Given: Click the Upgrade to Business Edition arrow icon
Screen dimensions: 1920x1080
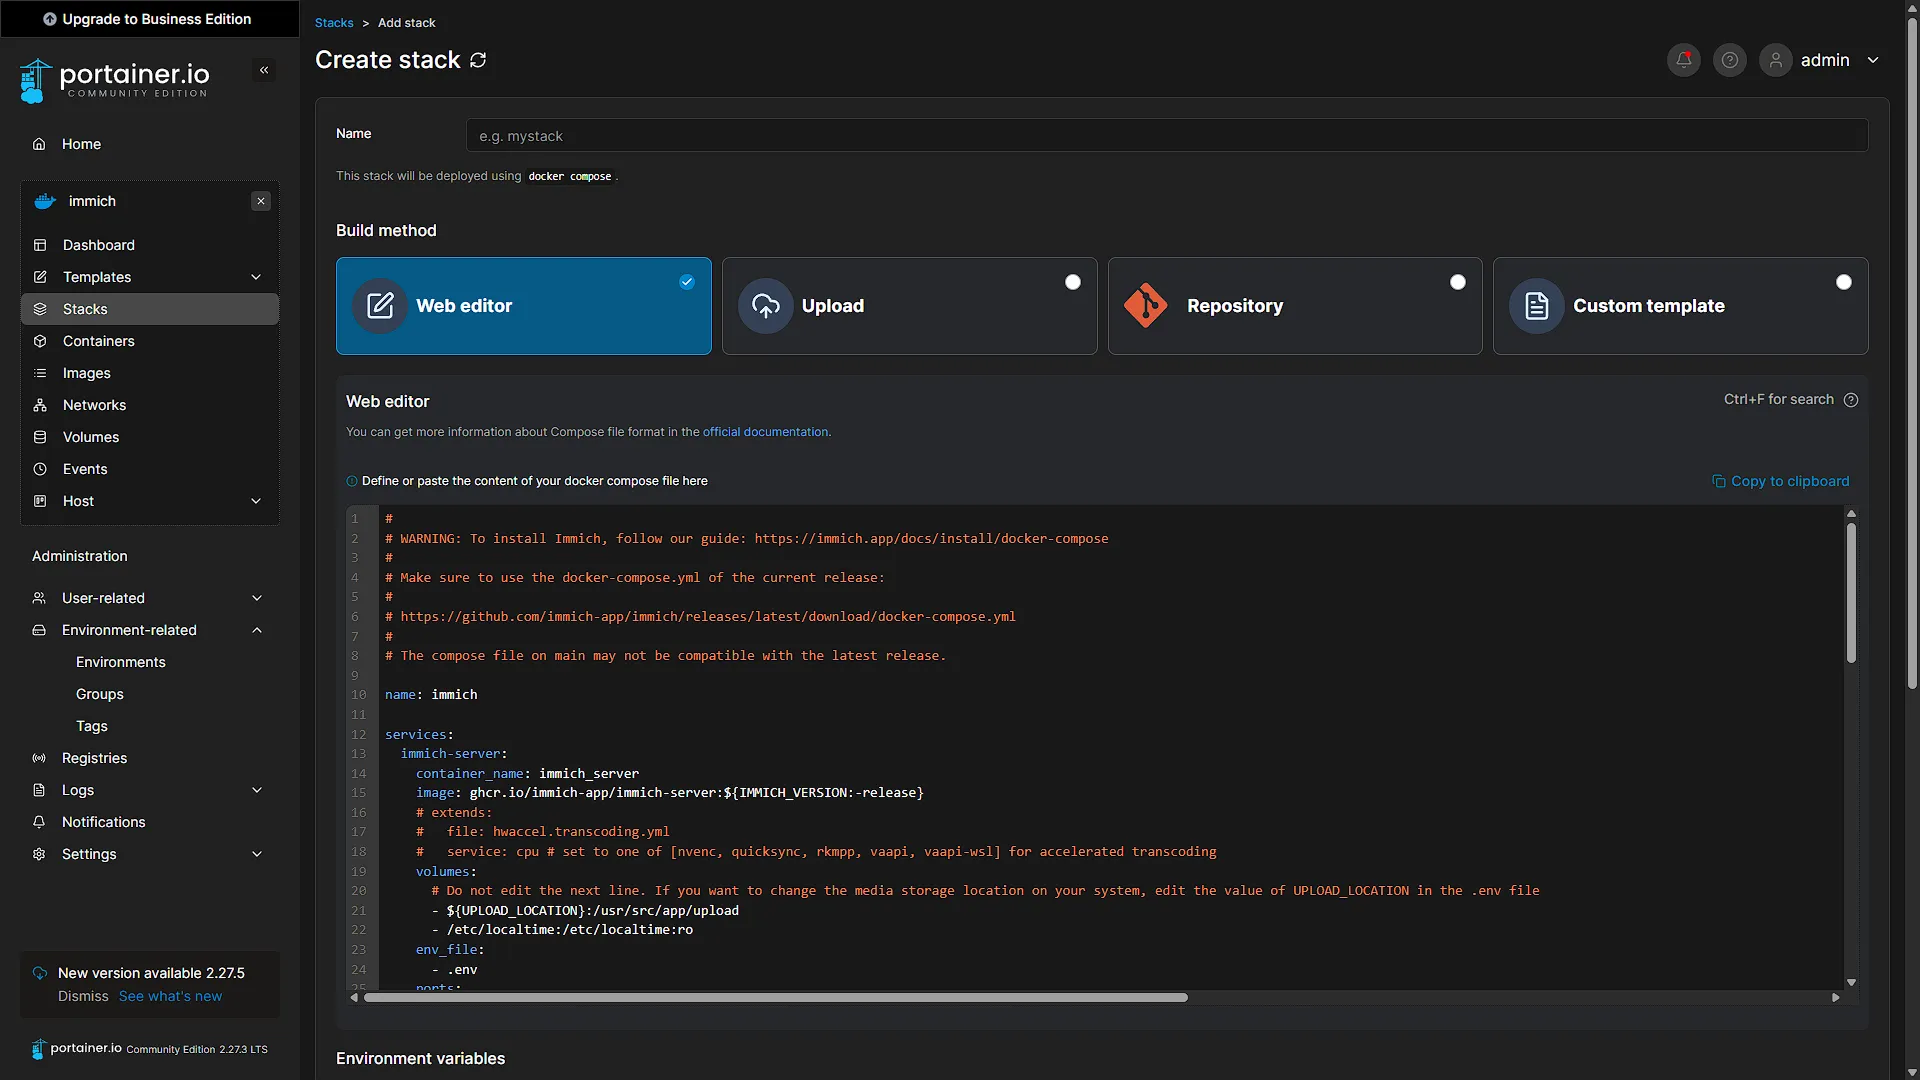Looking at the screenshot, I should point(50,19).
